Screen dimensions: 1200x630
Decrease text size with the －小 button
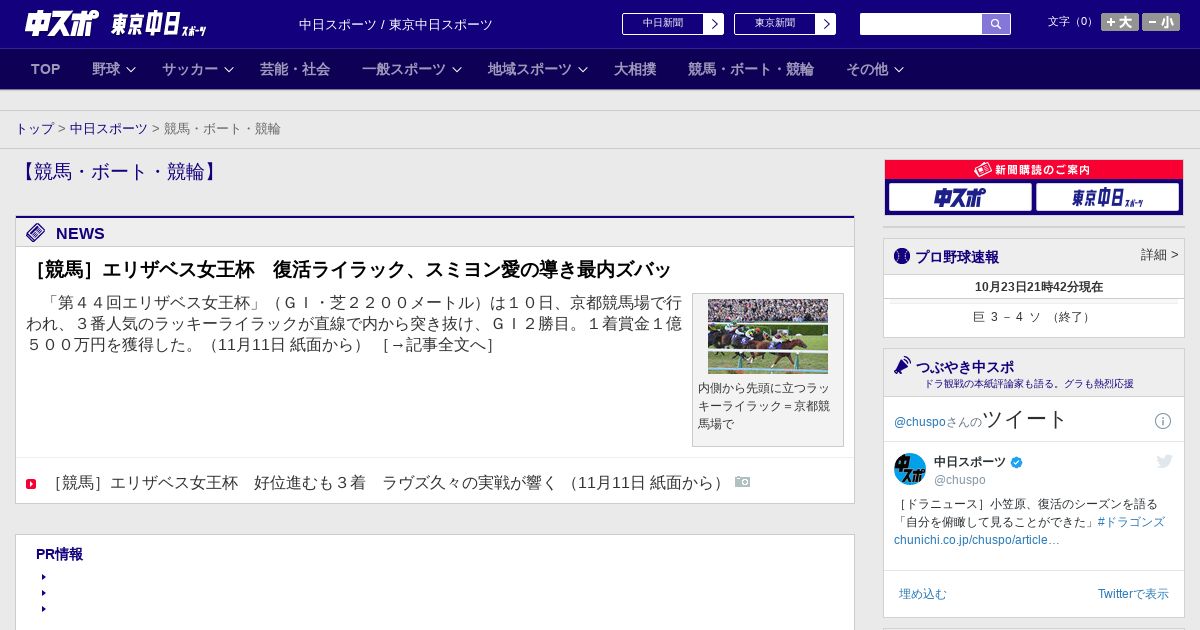pos(1161,22)
